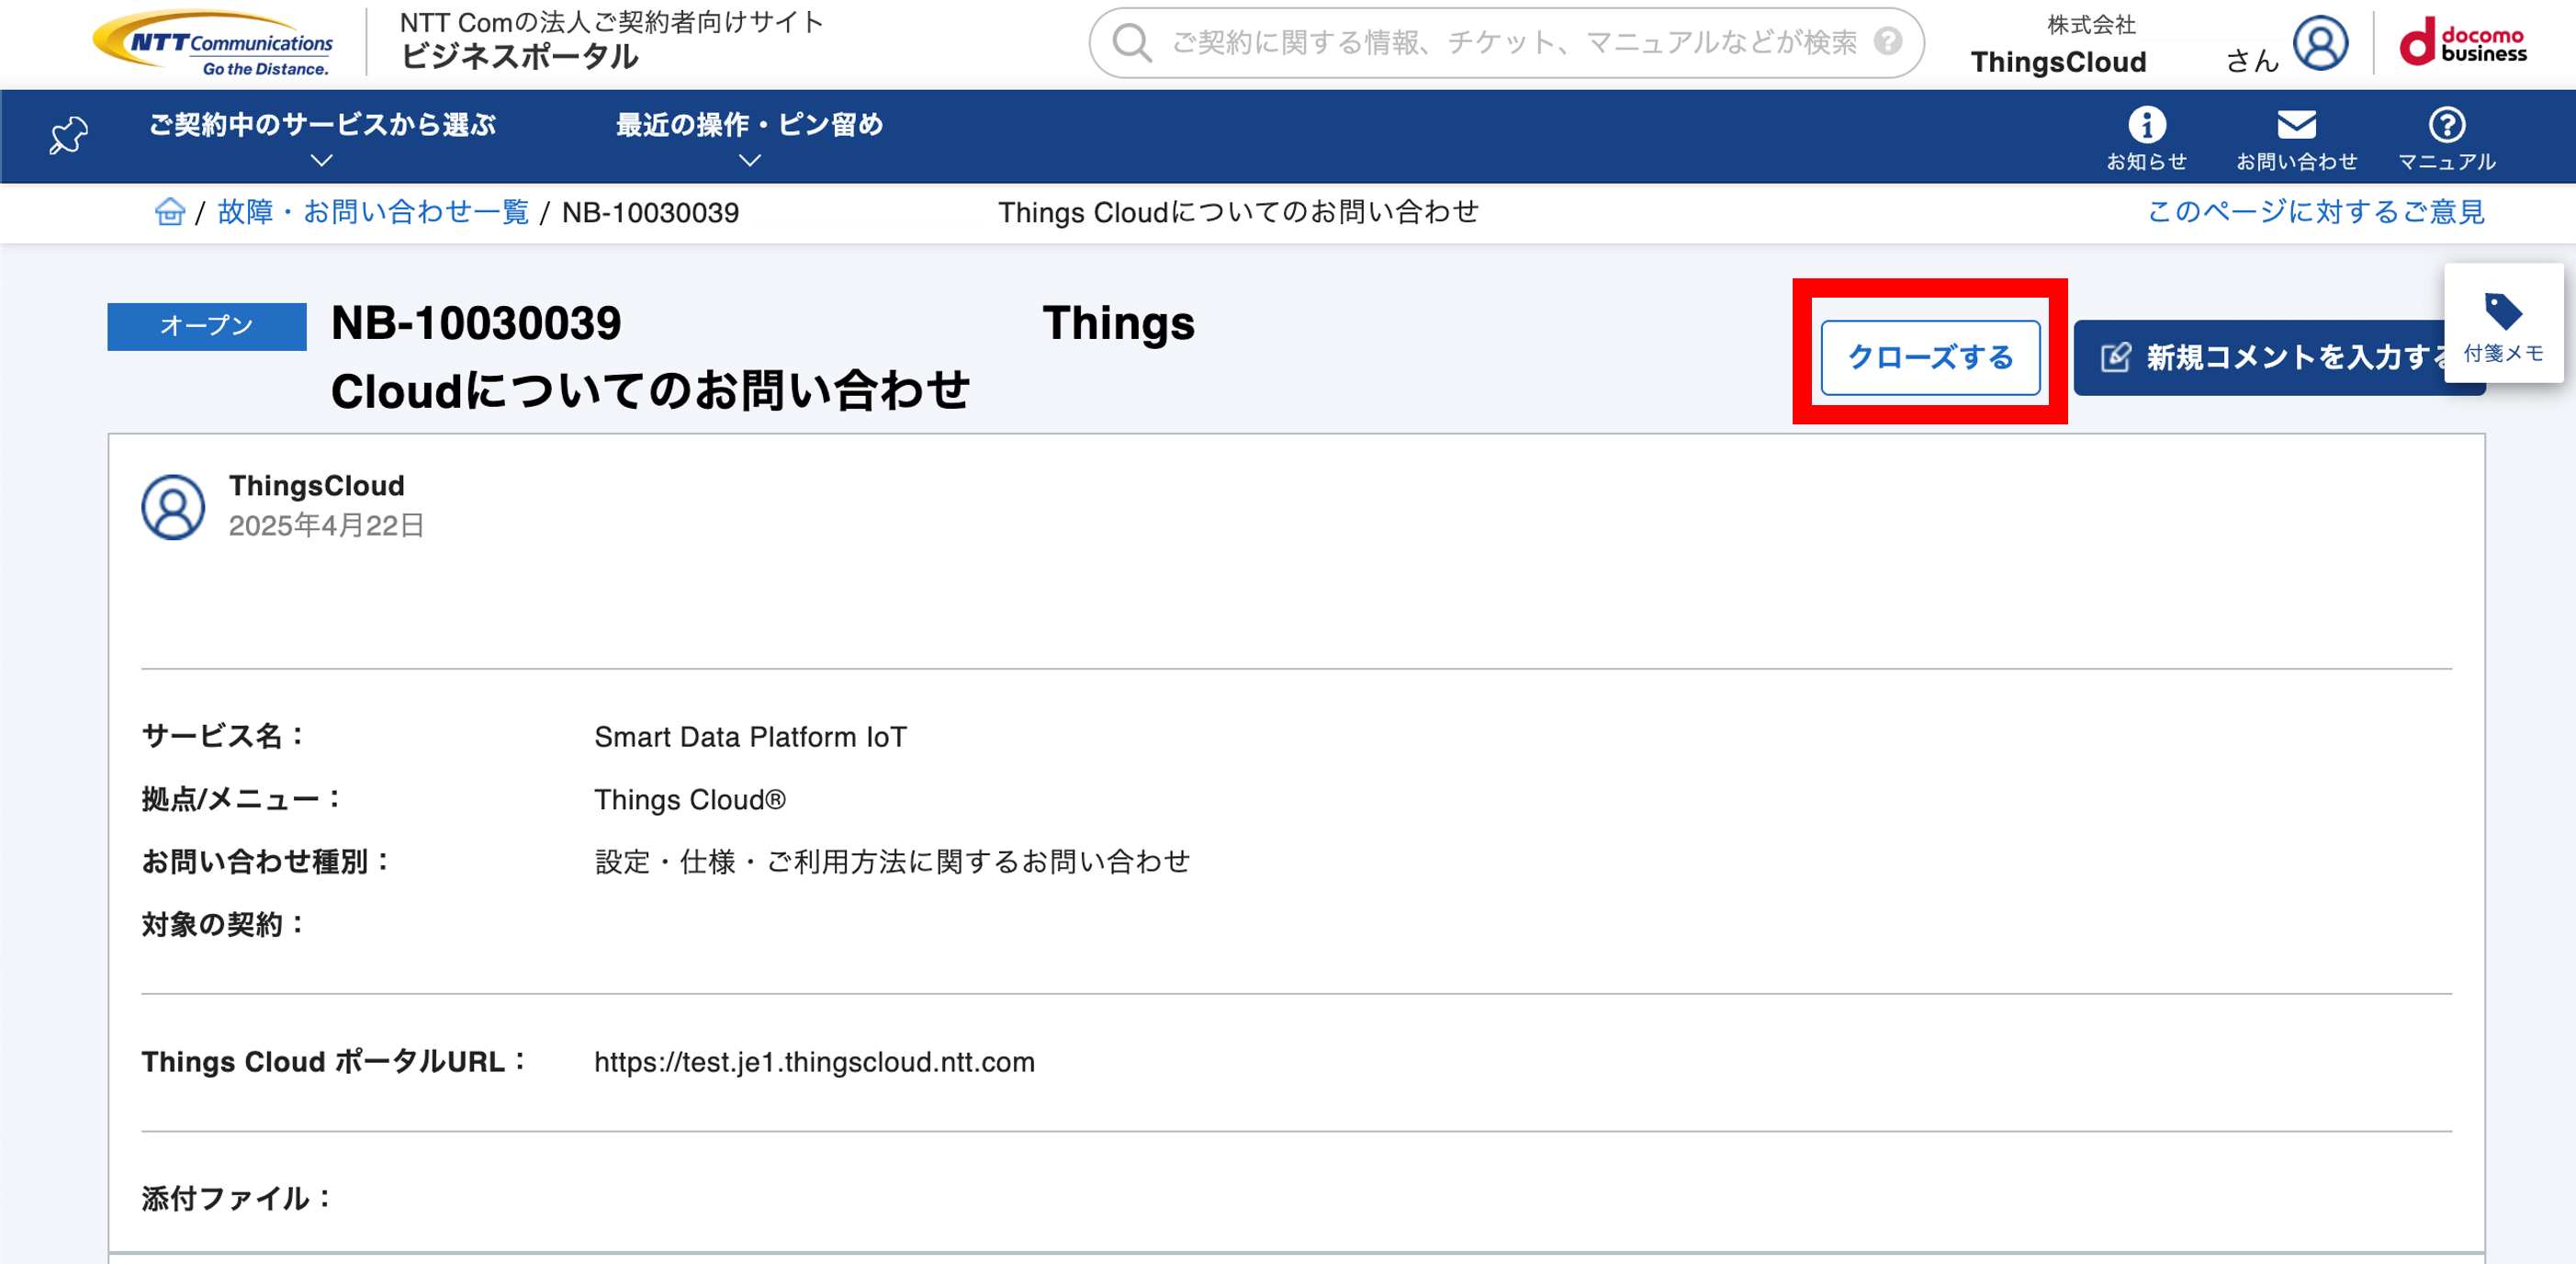The image size is (2576, 1264).
Task: Open 故障・お問い合わせ一覧 breadcrumb link
Action: 373,212
